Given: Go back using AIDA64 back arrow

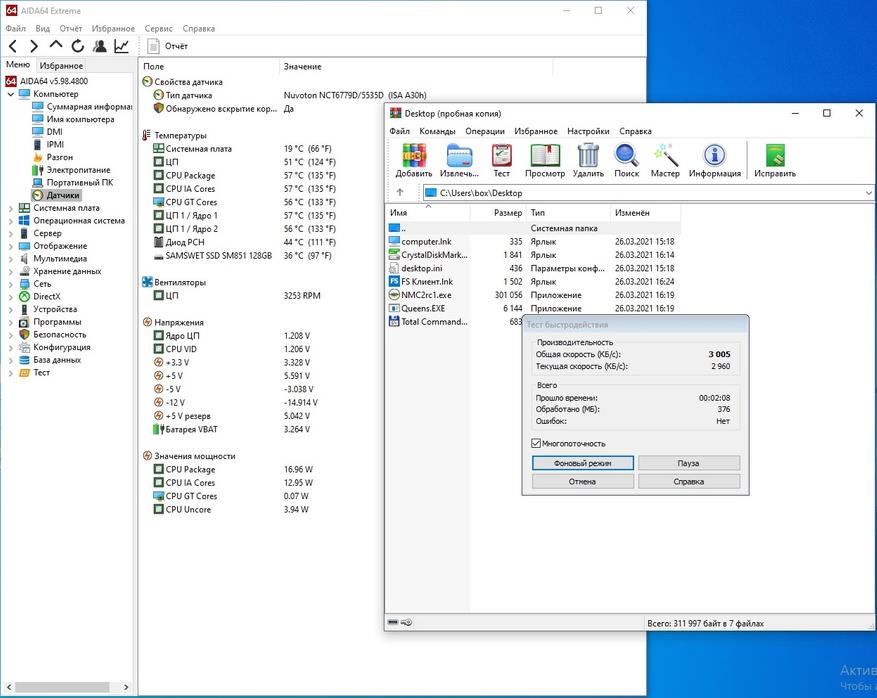Looking at the screenshot, I should coord(13,46).
